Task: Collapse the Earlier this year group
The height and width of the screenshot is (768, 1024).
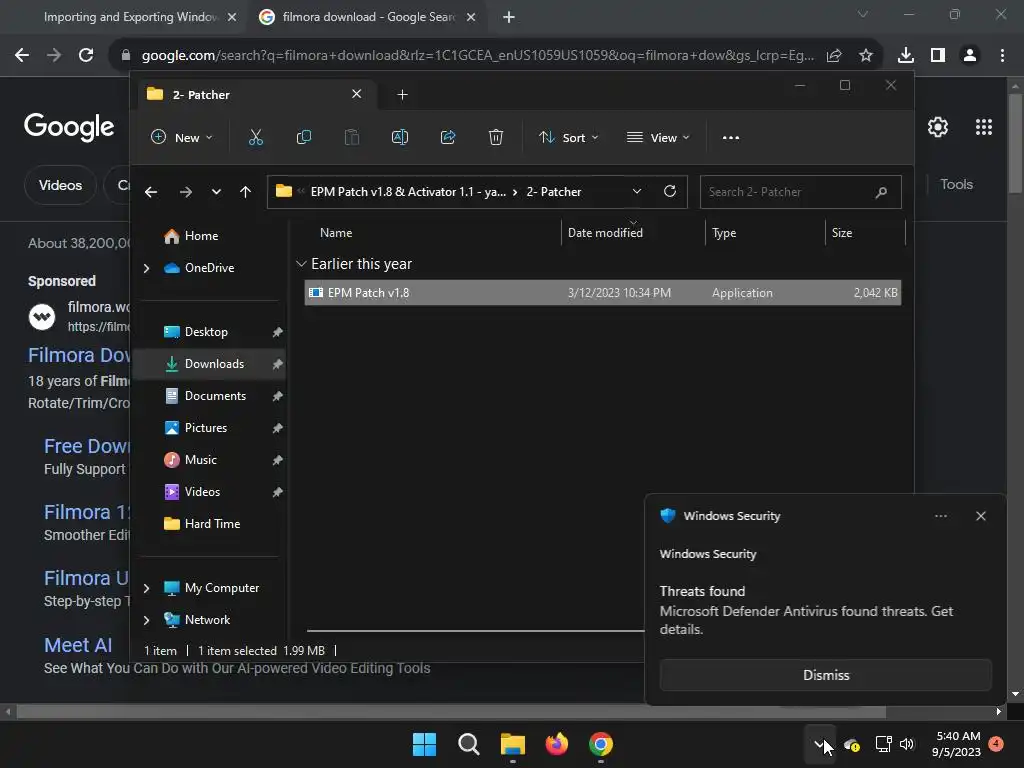Action: [x=301, y=264]
